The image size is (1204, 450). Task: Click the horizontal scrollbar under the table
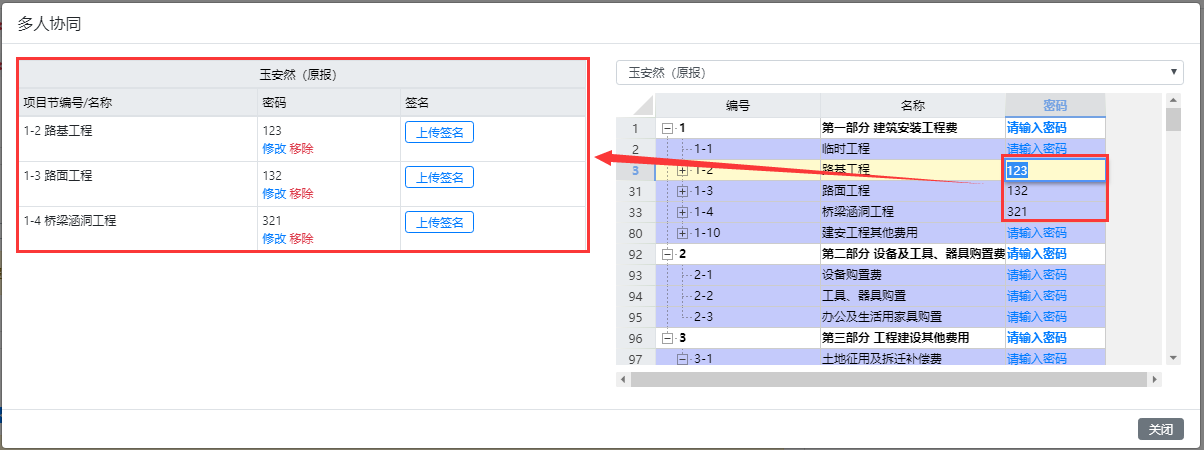(889, 380)
